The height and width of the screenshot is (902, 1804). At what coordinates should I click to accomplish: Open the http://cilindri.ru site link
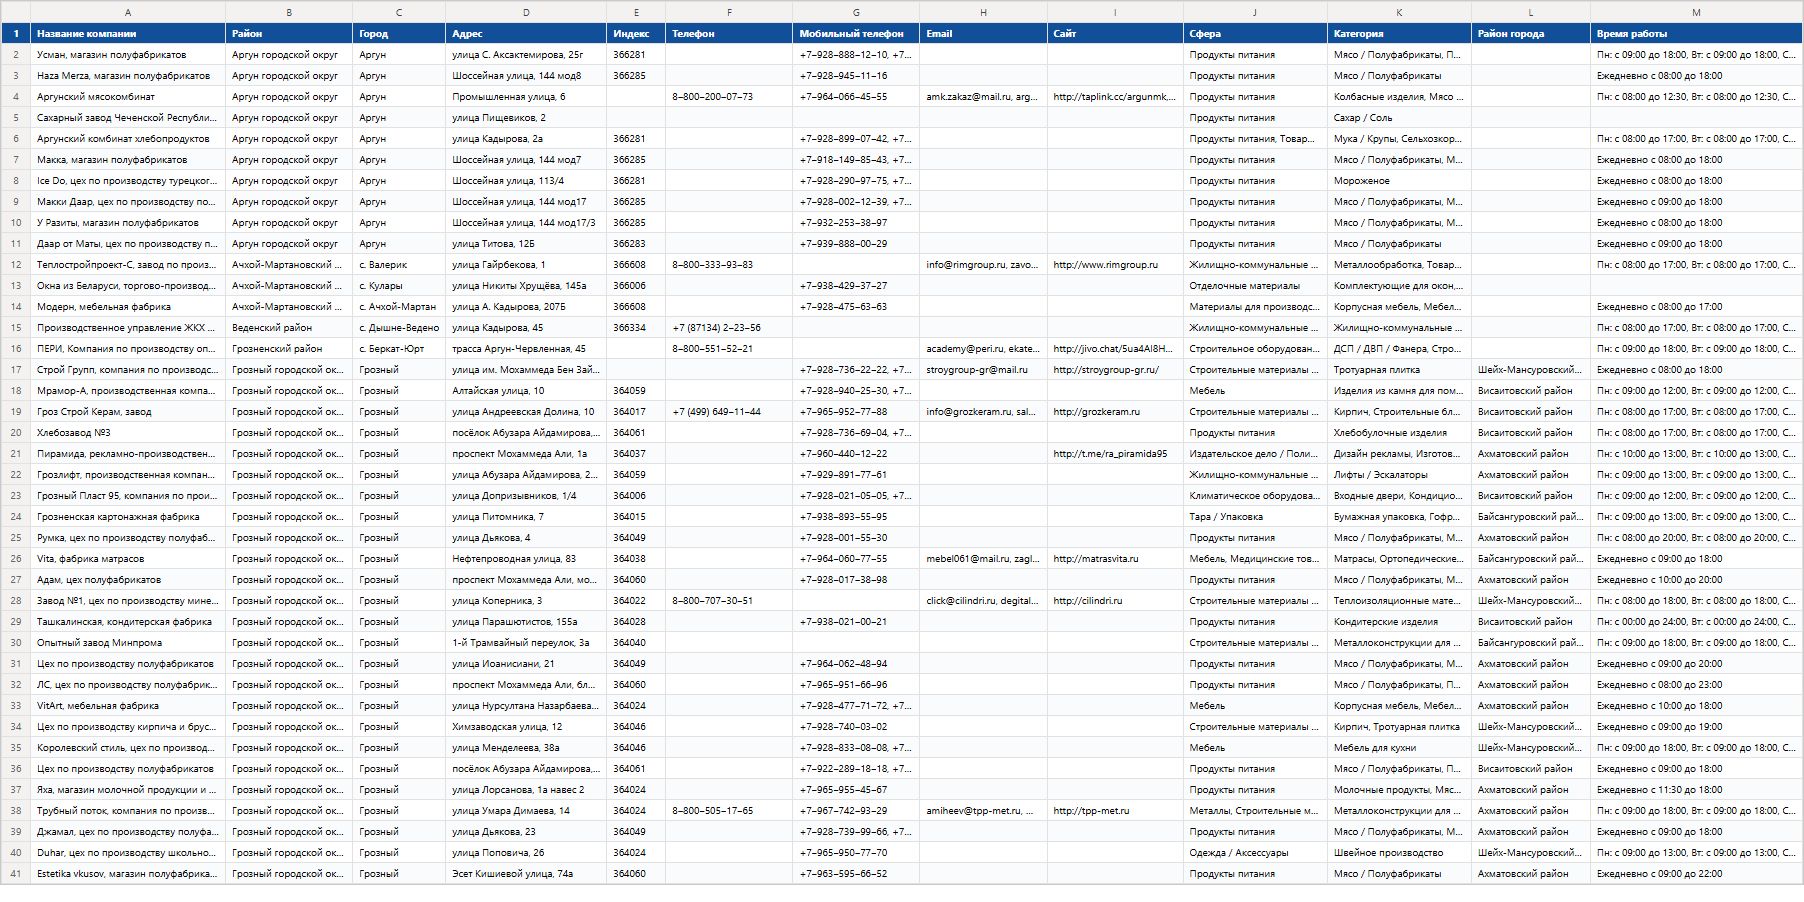(x=1087, y=601)
